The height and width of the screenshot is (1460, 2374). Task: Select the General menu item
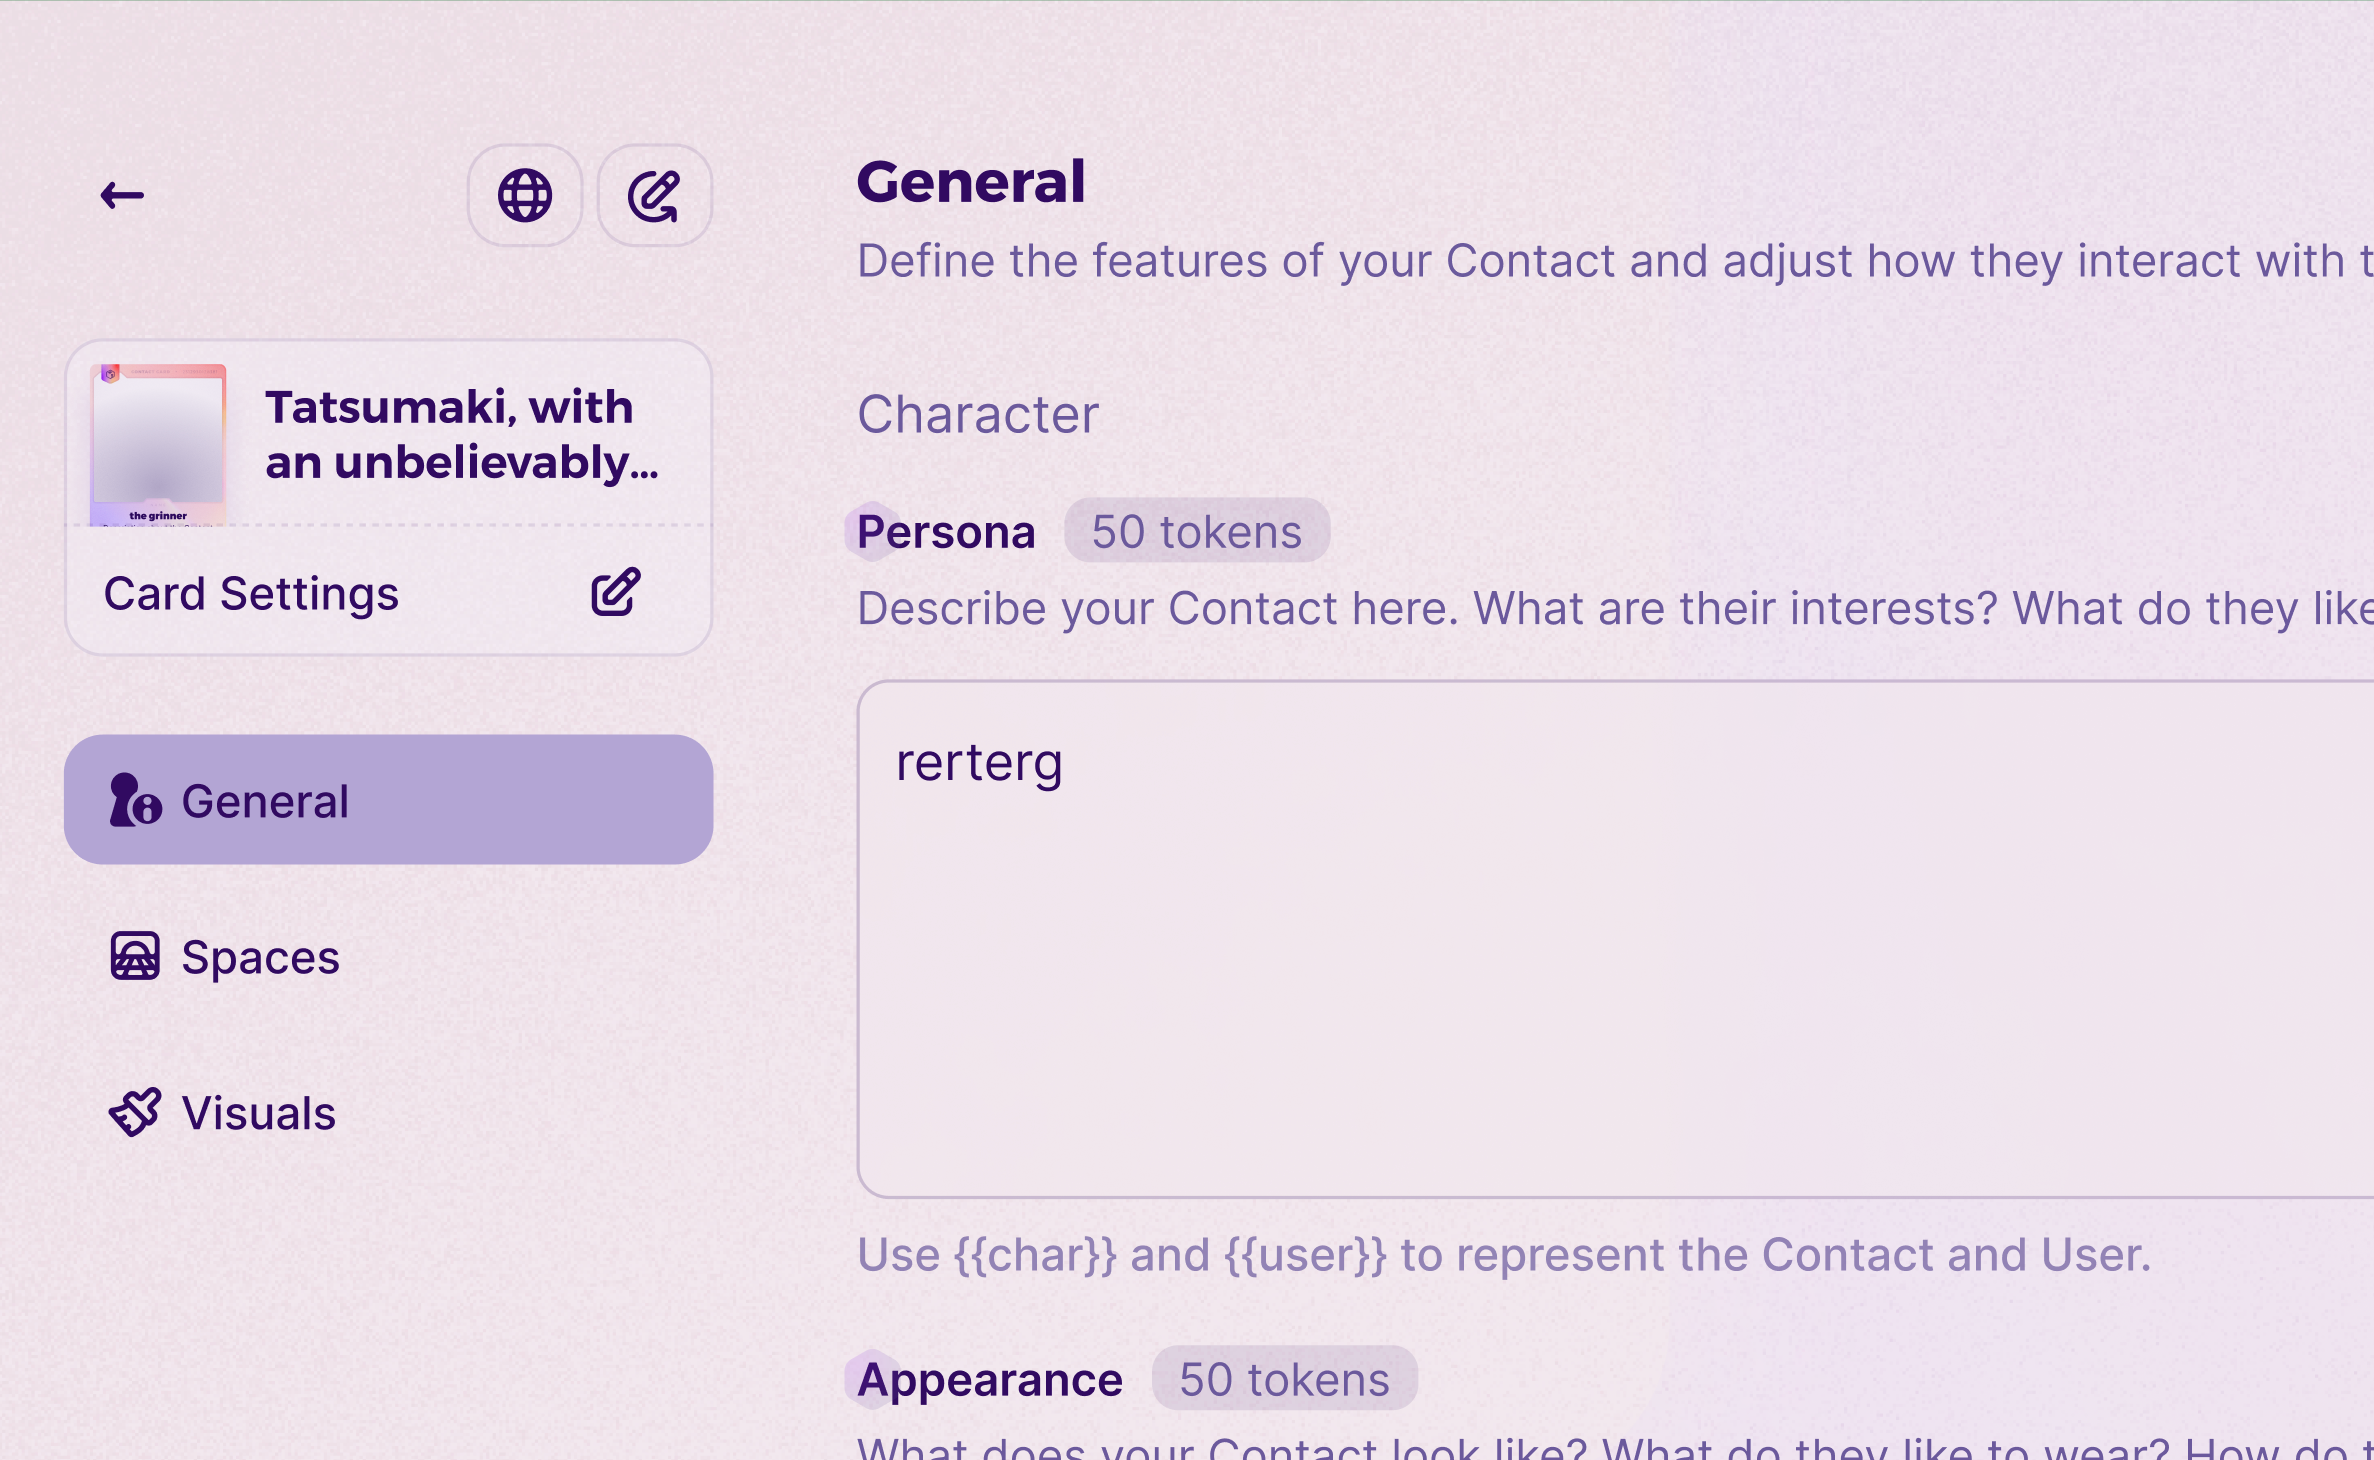[x=388, y=800]
